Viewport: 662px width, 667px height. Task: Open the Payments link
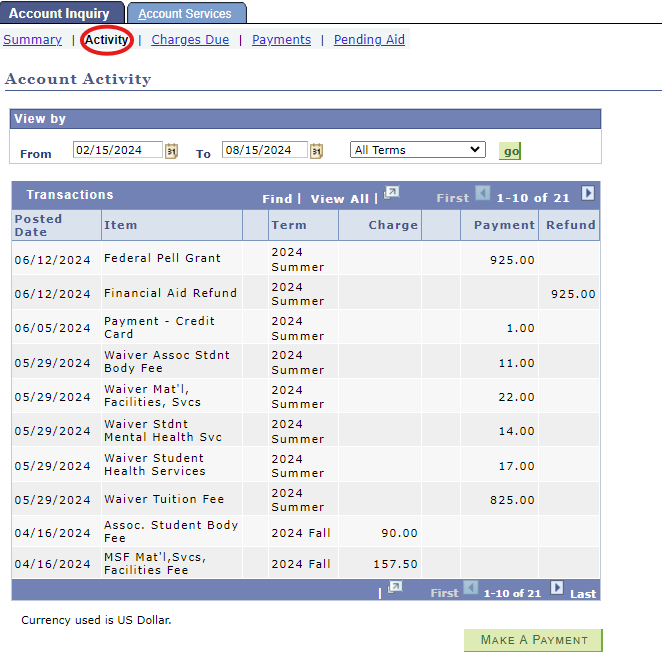(x=281, y=40)
